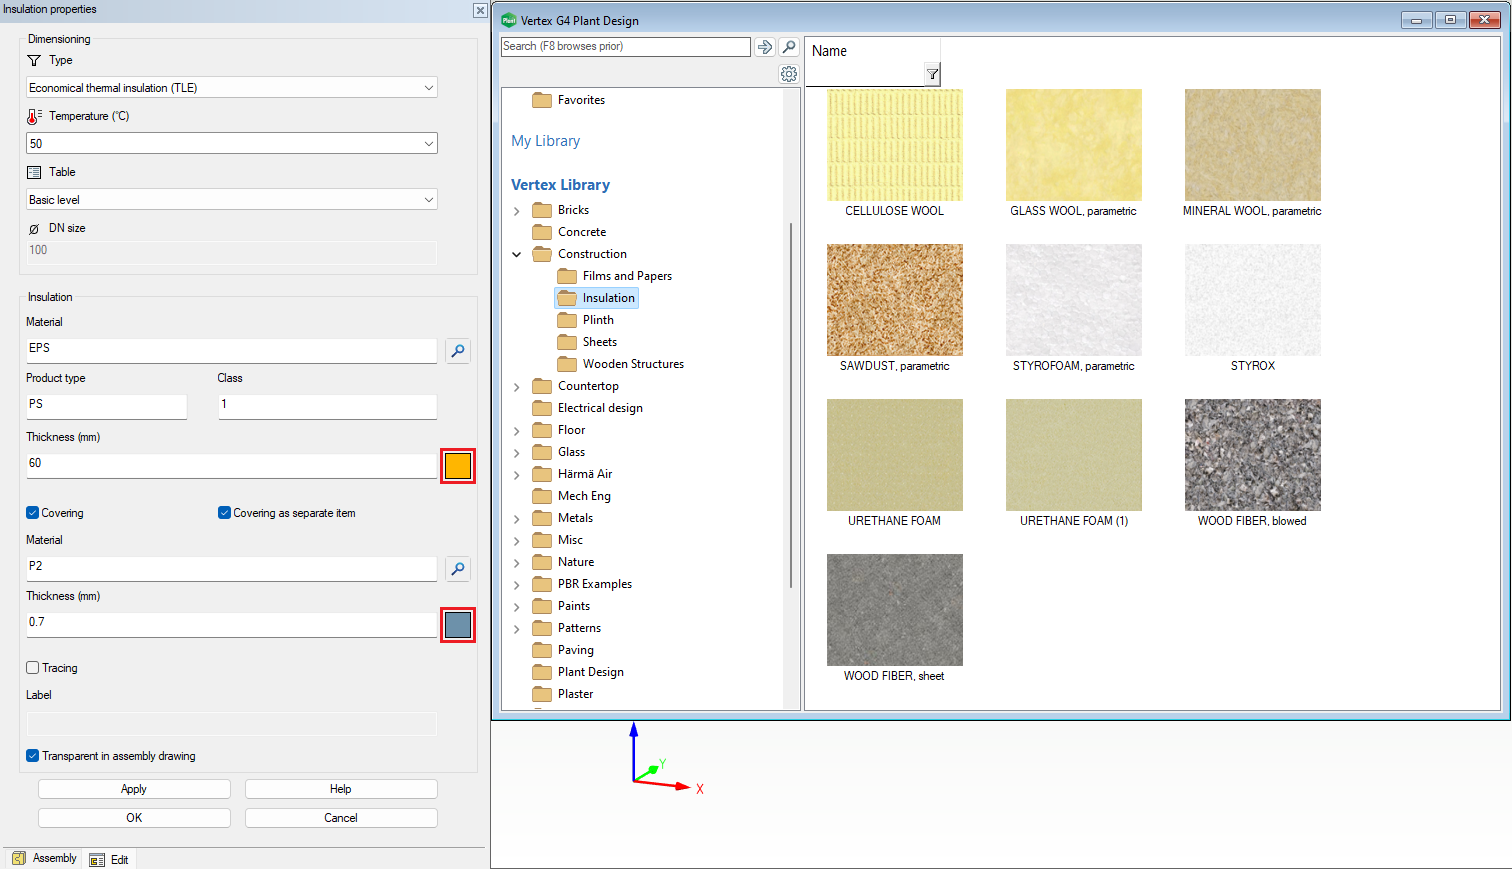Enable the Tracing checkbox
1512x869 pixels.
(33, 668)
